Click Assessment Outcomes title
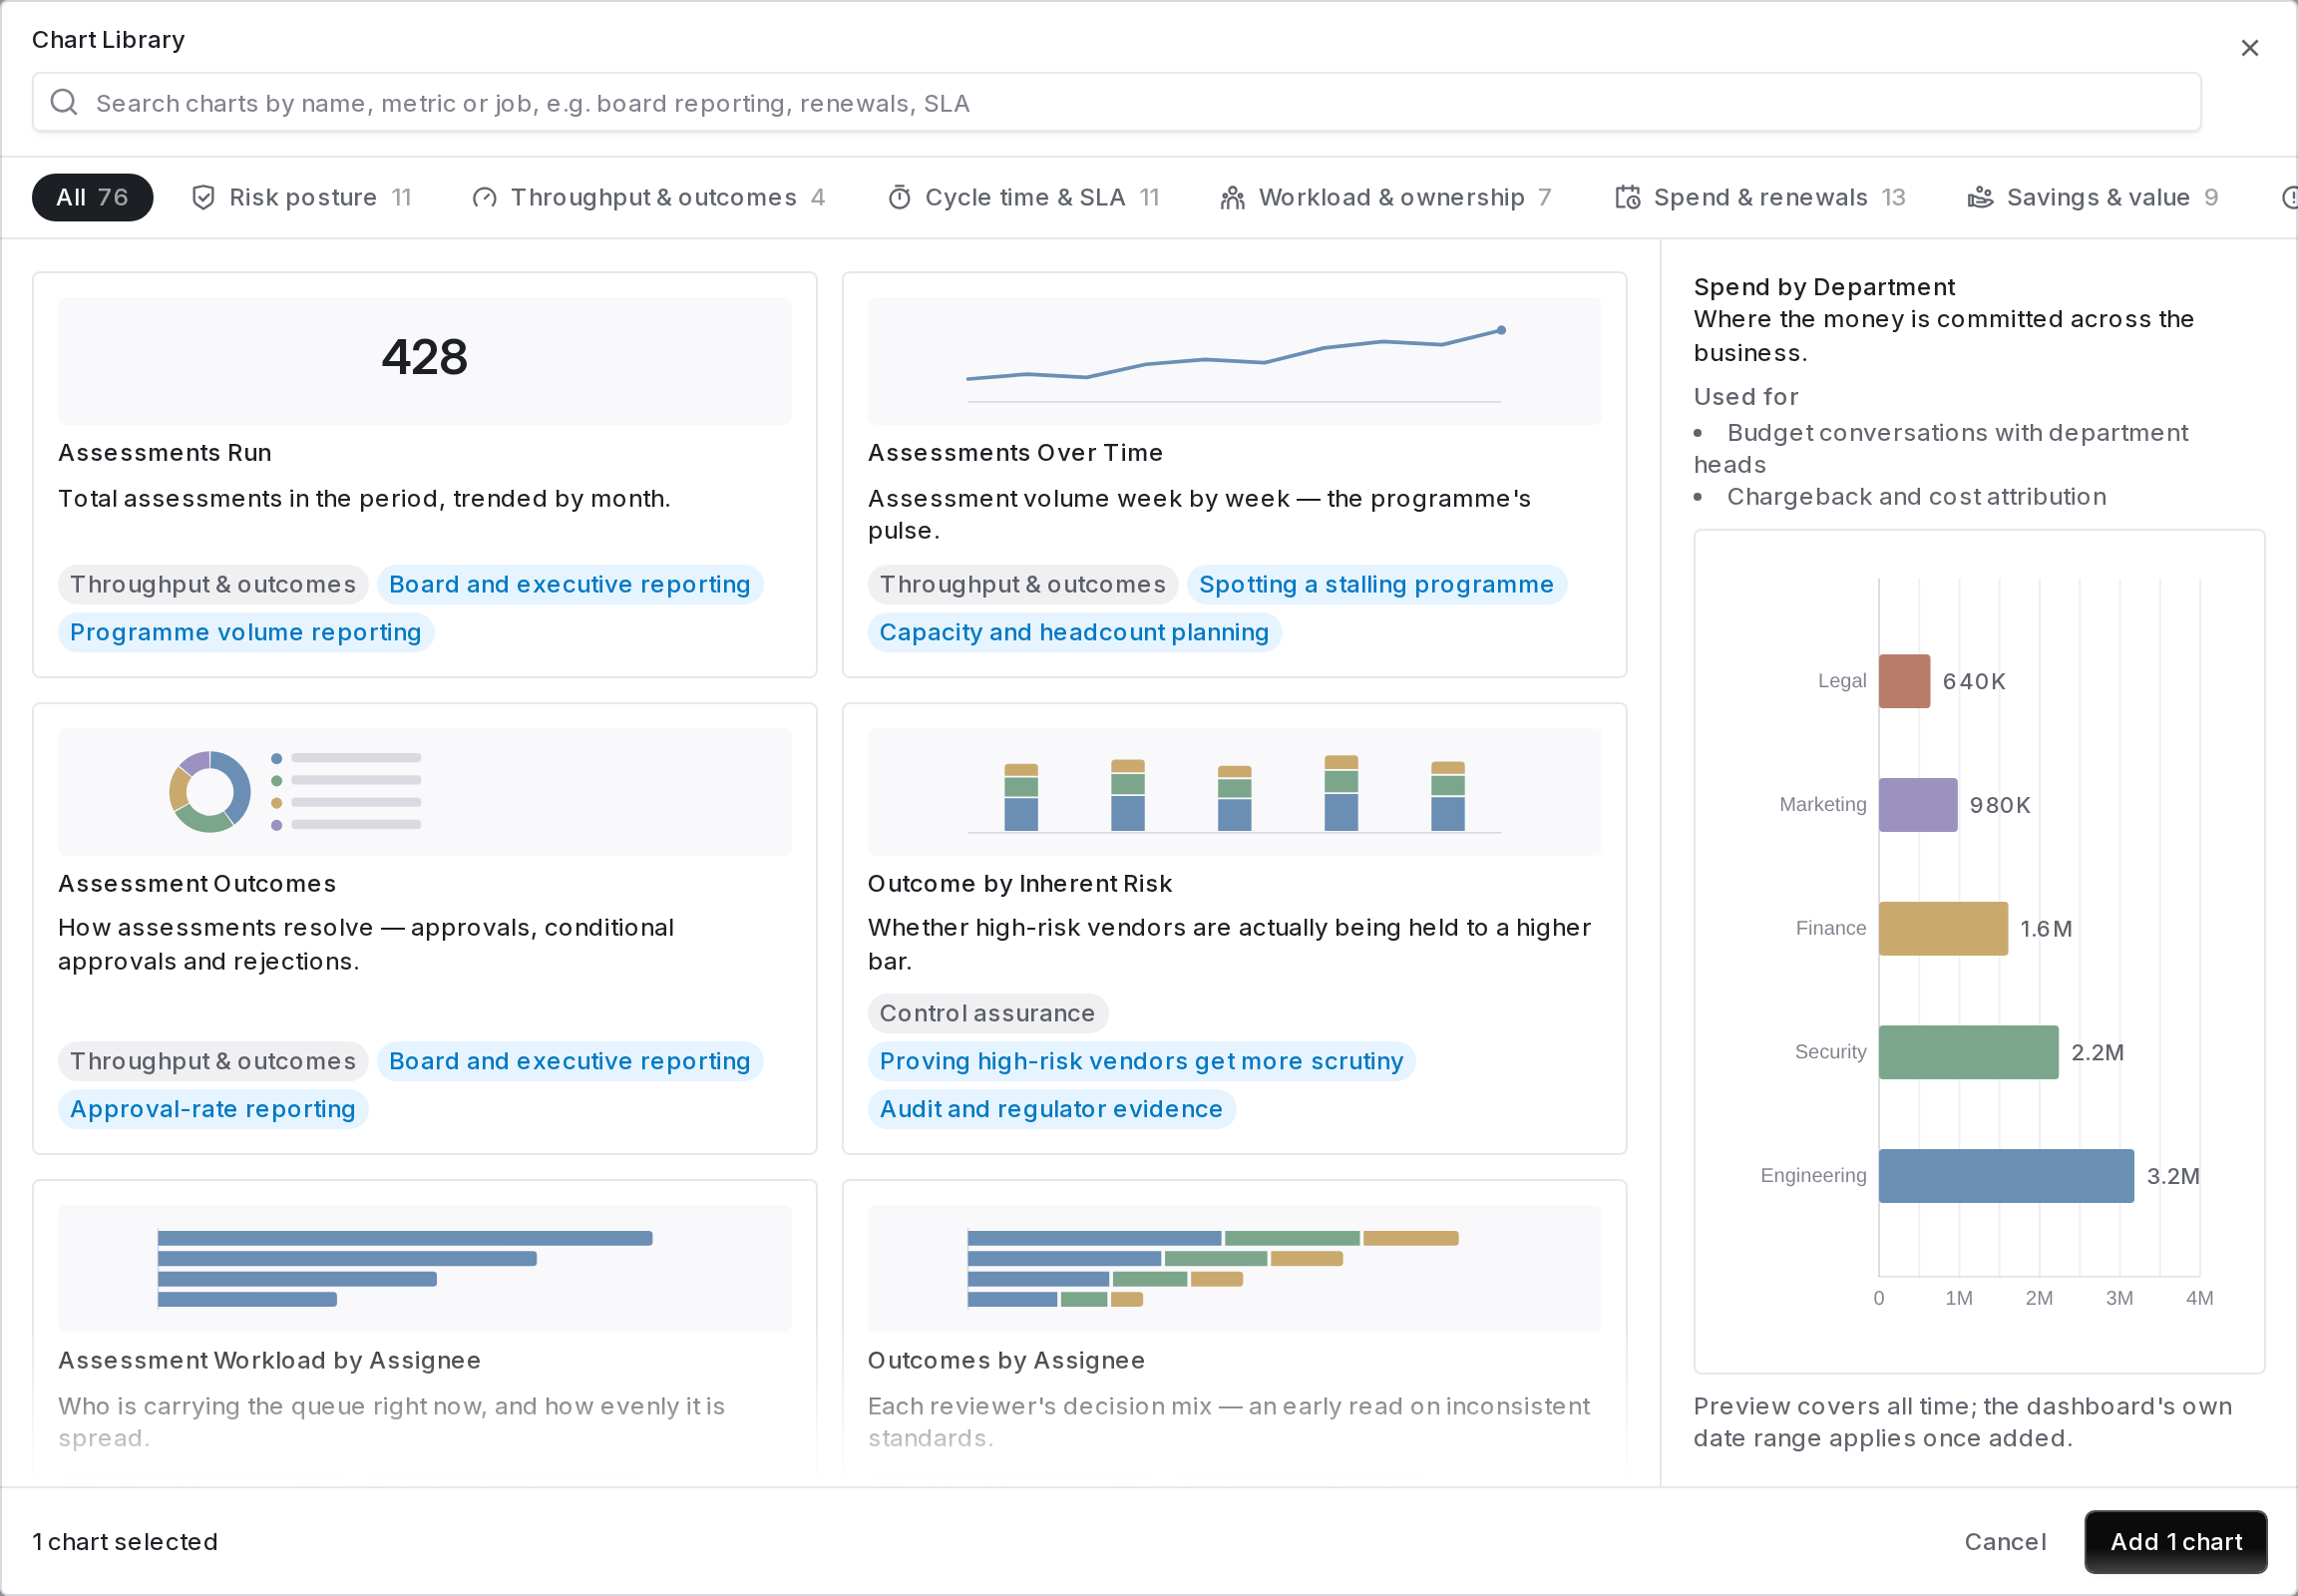2298x1596 pixels. pos(197,884)
